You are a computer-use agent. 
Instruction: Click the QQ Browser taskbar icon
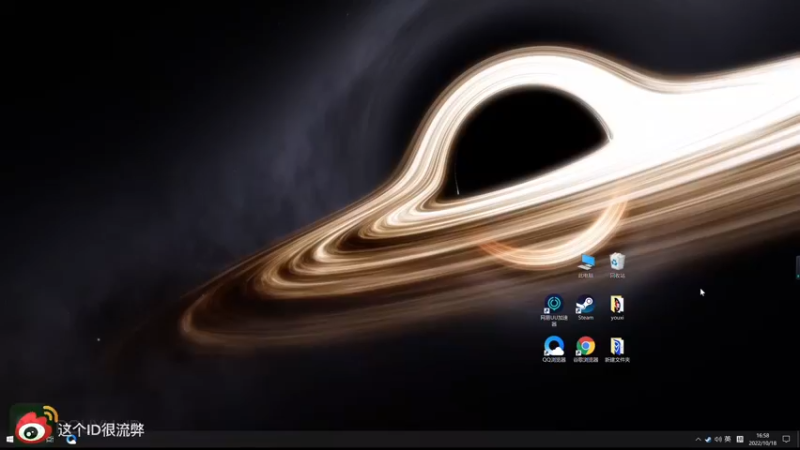click(71, 440)
